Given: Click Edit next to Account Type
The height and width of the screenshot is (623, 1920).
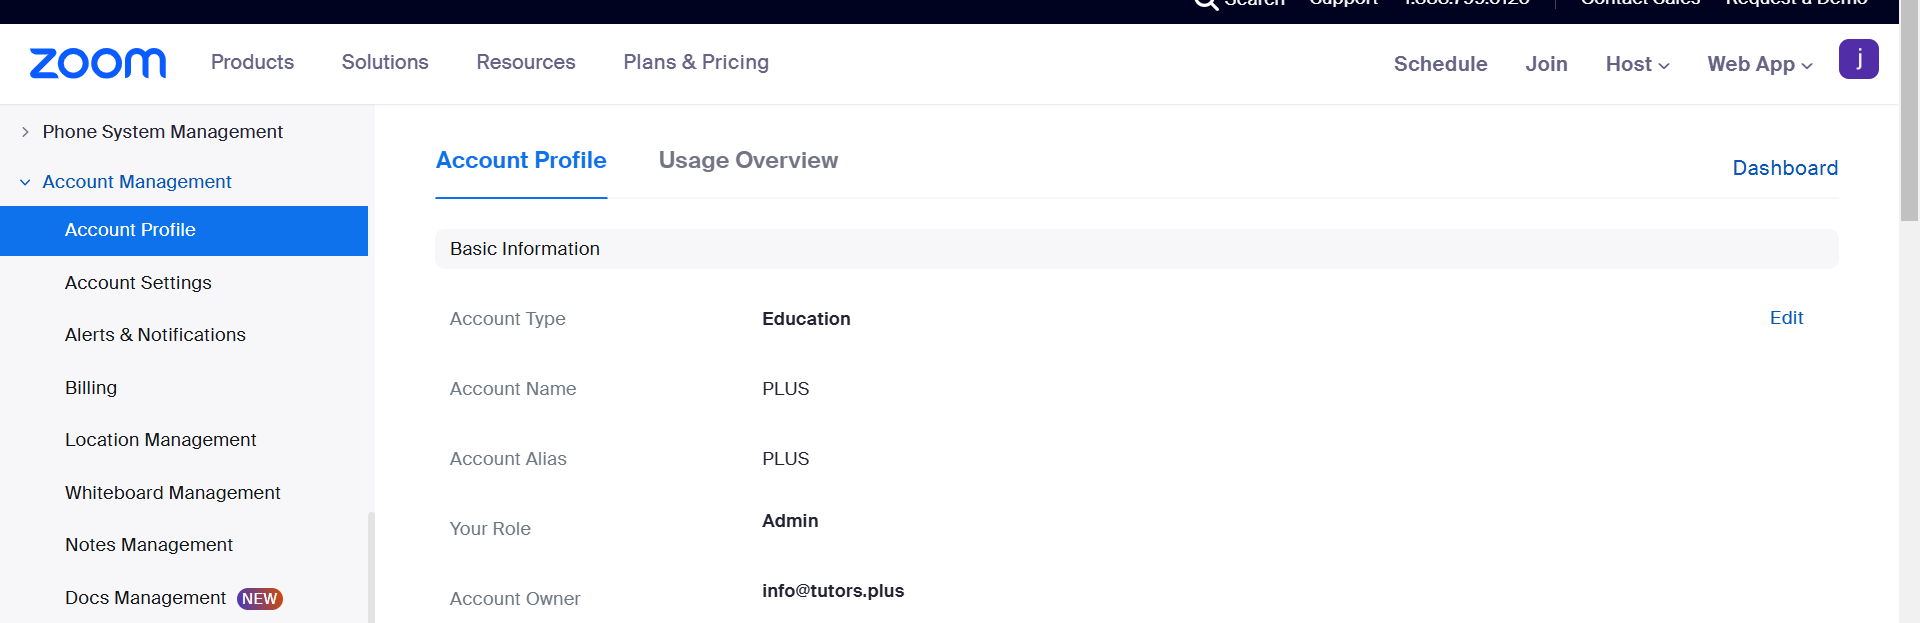Looking at the screenshot, I should [x=1786, y=318].
